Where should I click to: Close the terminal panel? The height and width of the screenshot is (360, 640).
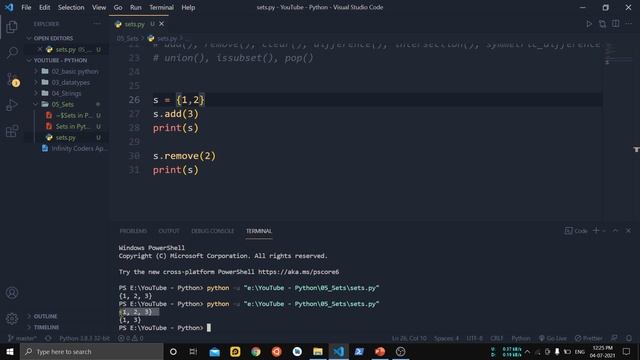[x=629, y=231]
